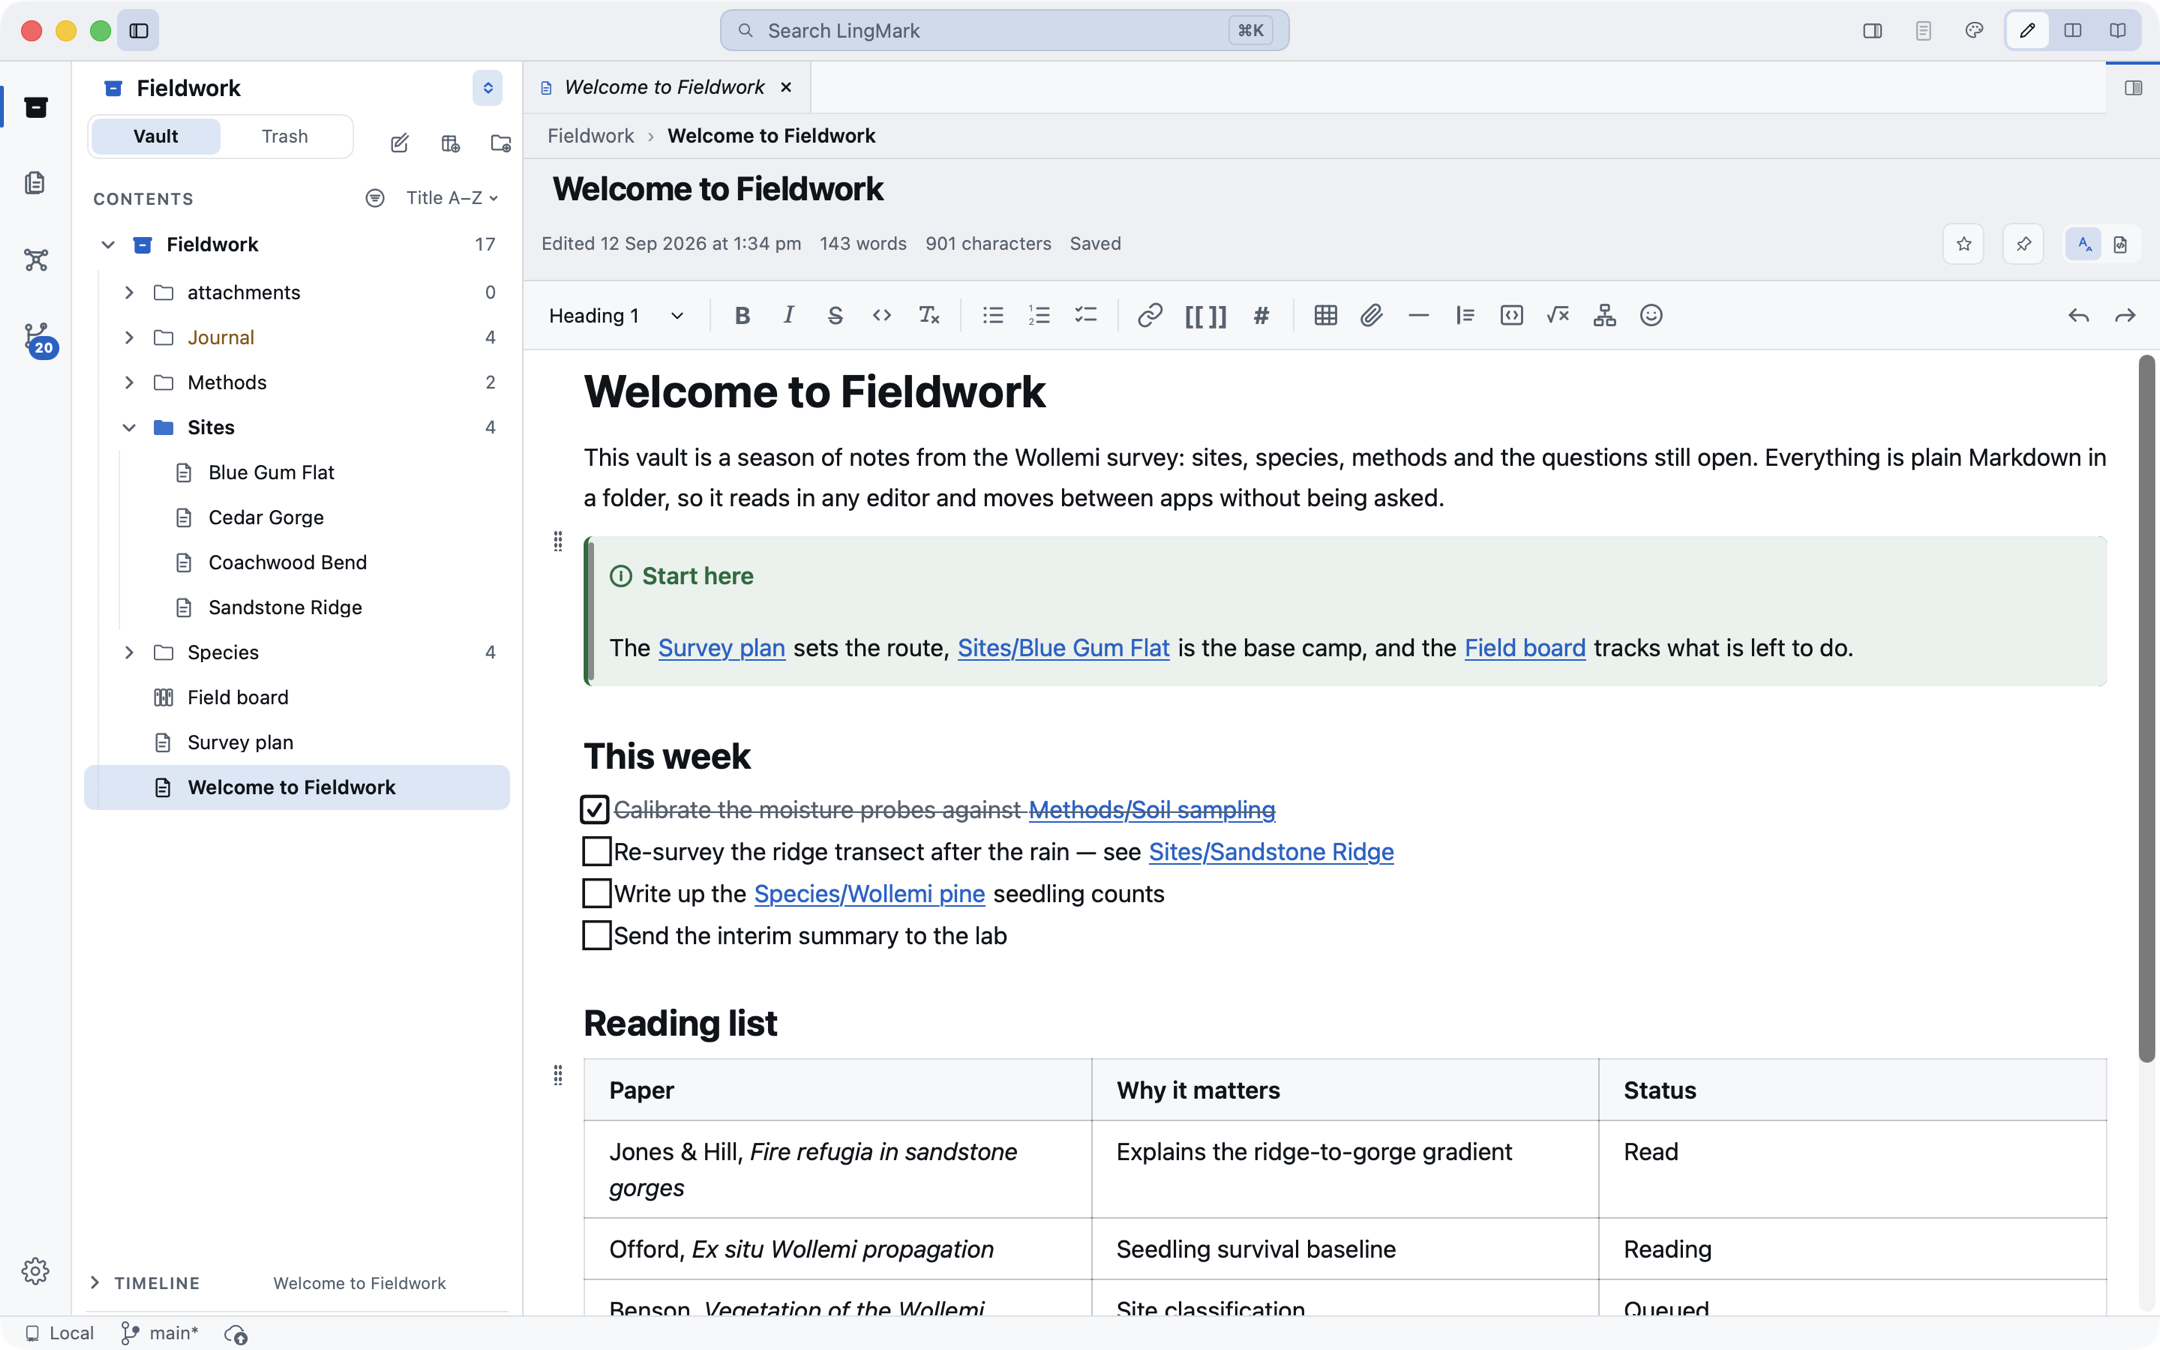Screen dimensions: 2160x1350
Task: Open the graph view in sidebar
Action: point(36,260)
